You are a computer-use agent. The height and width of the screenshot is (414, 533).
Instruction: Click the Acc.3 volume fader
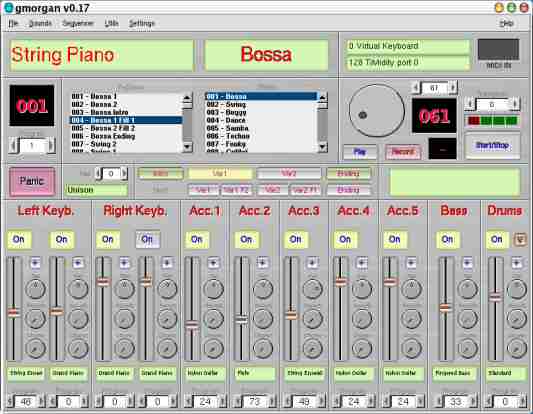(x=291, y=316)
